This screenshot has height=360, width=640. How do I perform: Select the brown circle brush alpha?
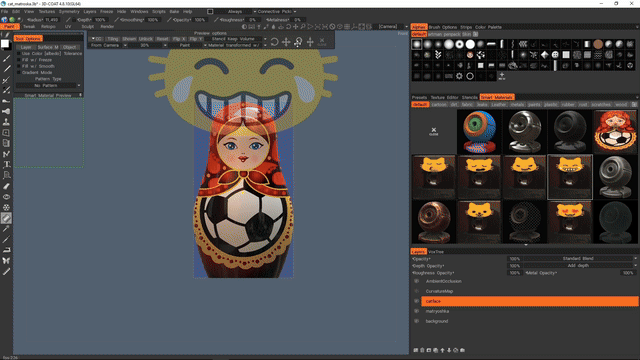pos(598,44)
